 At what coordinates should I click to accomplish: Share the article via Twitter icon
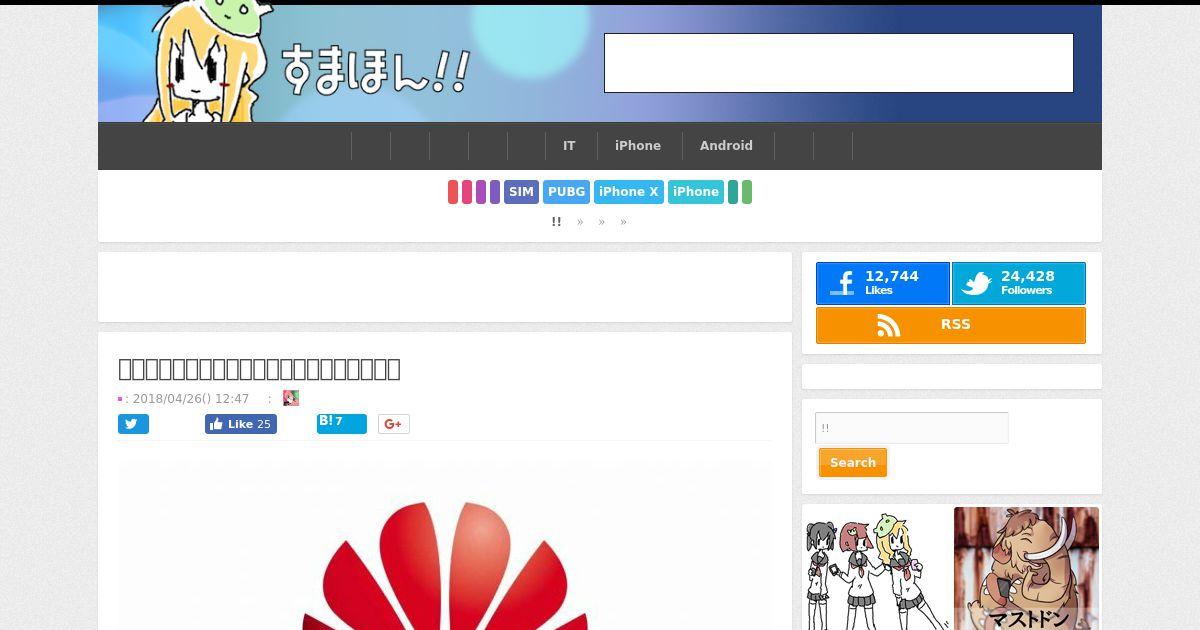[x=133, y=424]
